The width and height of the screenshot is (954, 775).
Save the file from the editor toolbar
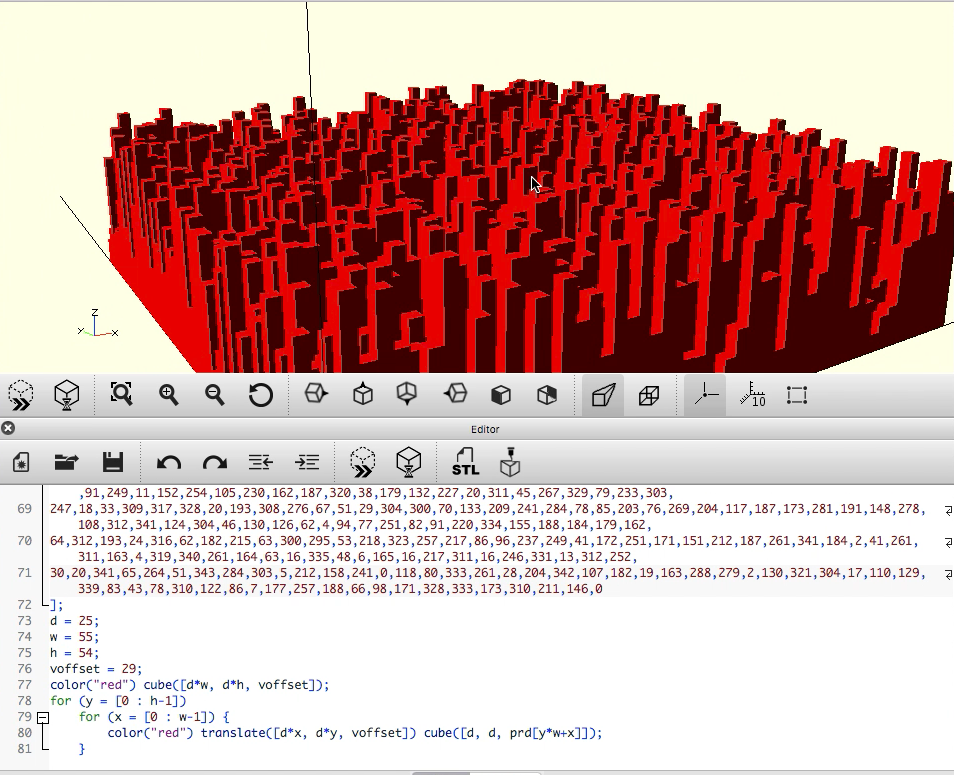click(113, 462)
